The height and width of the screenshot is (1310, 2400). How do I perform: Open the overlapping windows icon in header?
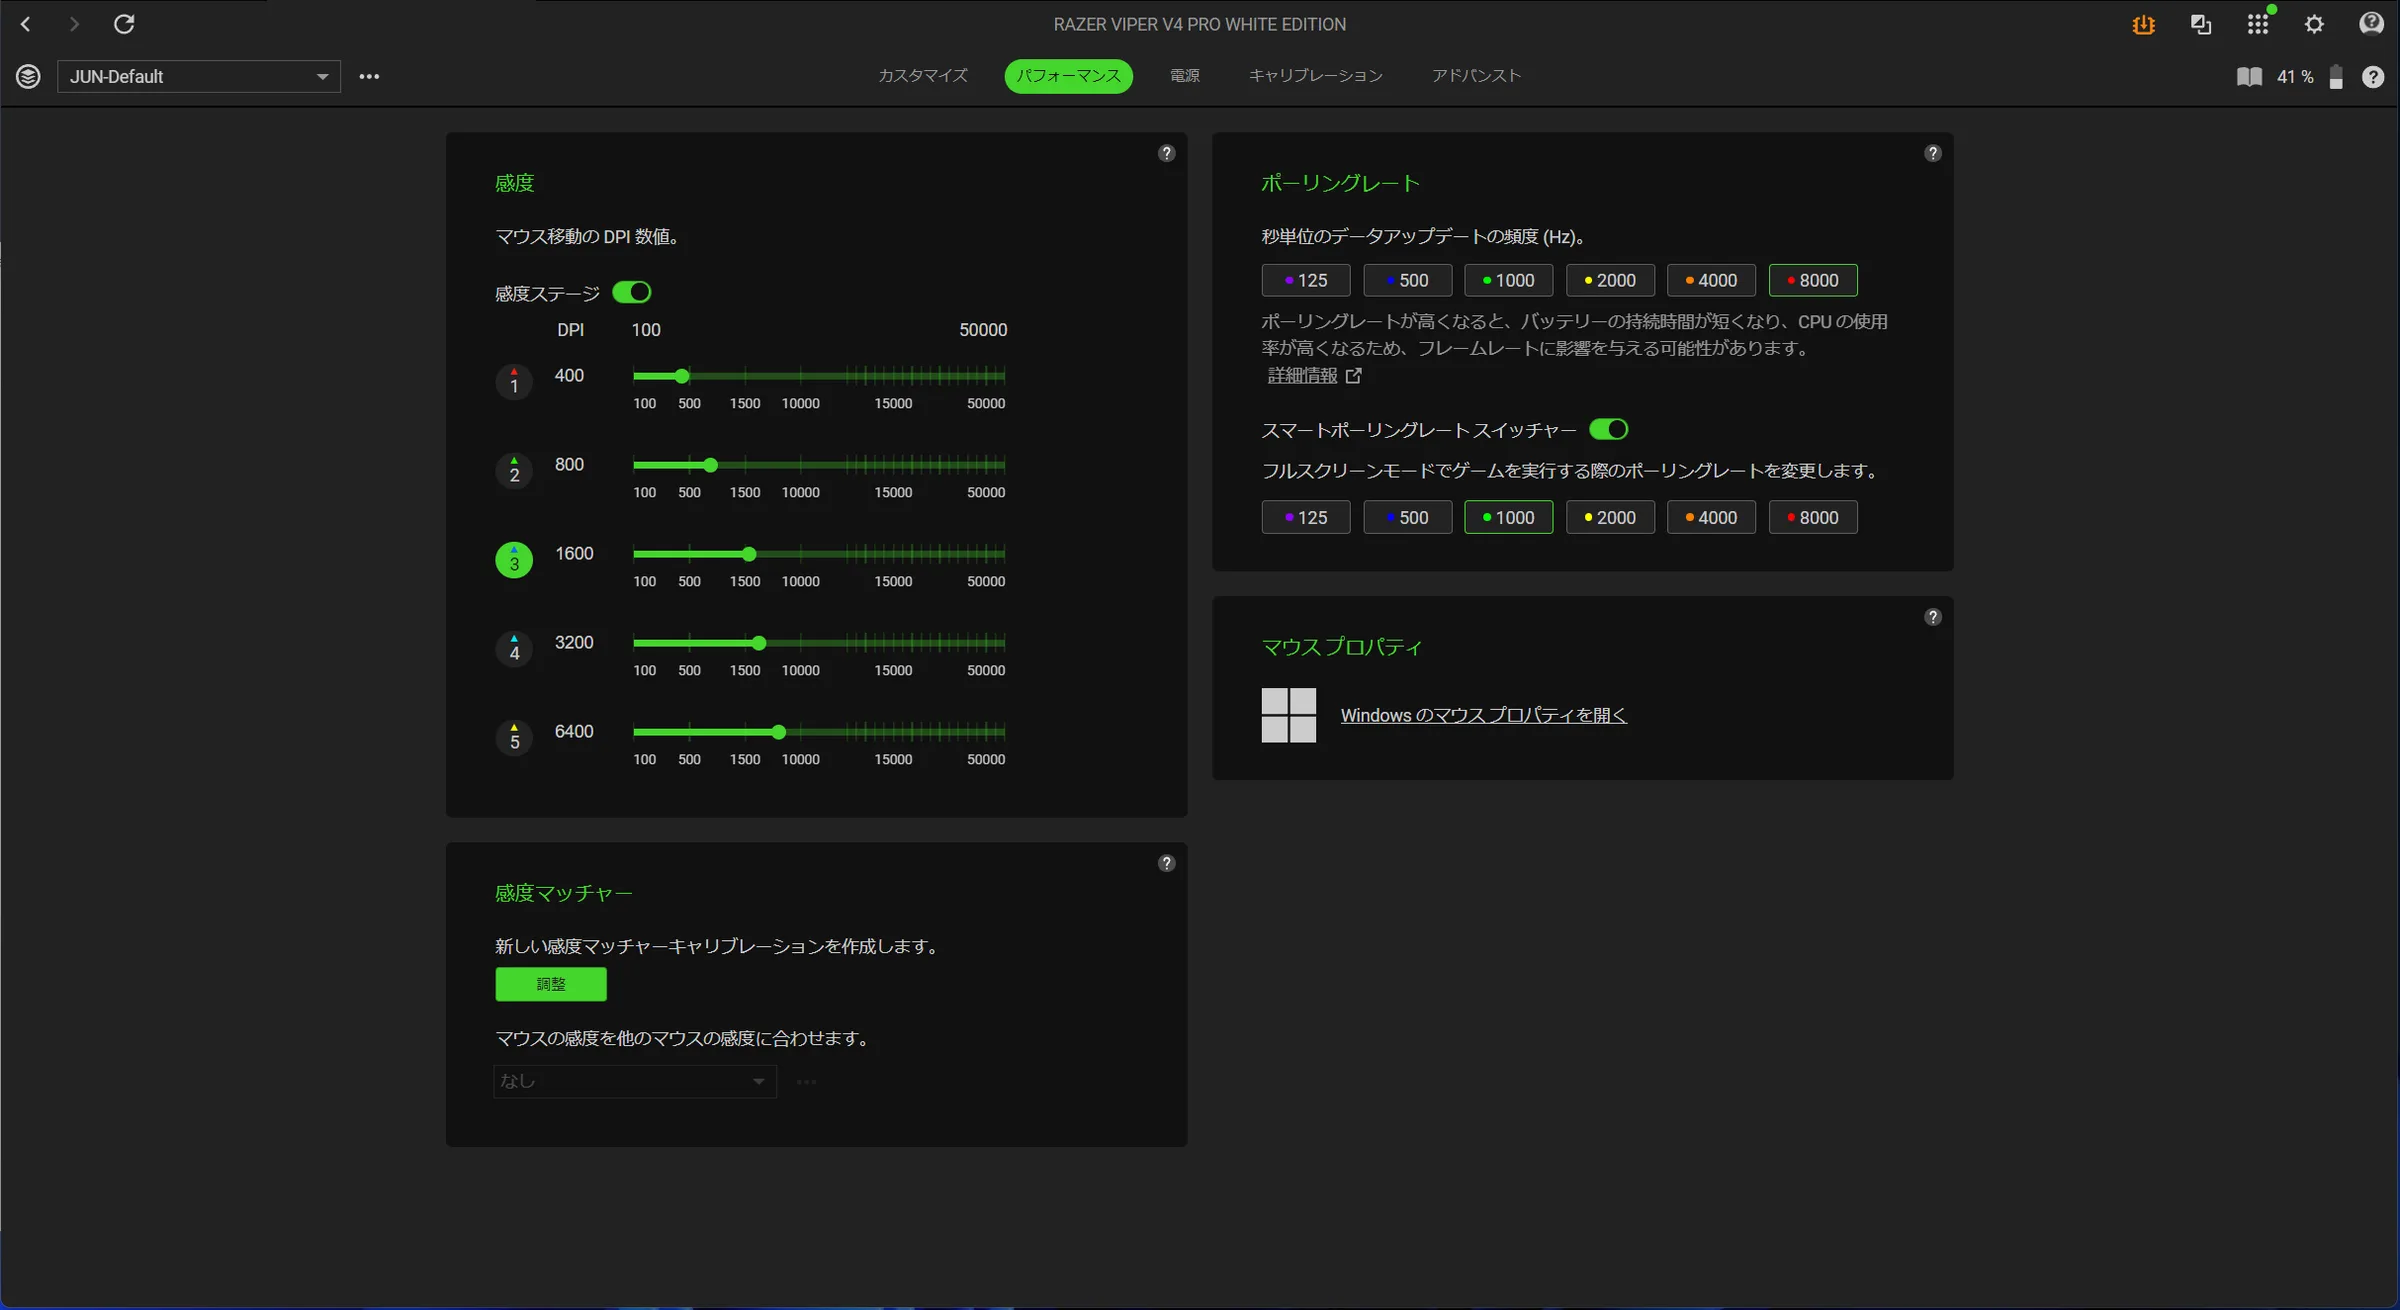pos(2200,25)
